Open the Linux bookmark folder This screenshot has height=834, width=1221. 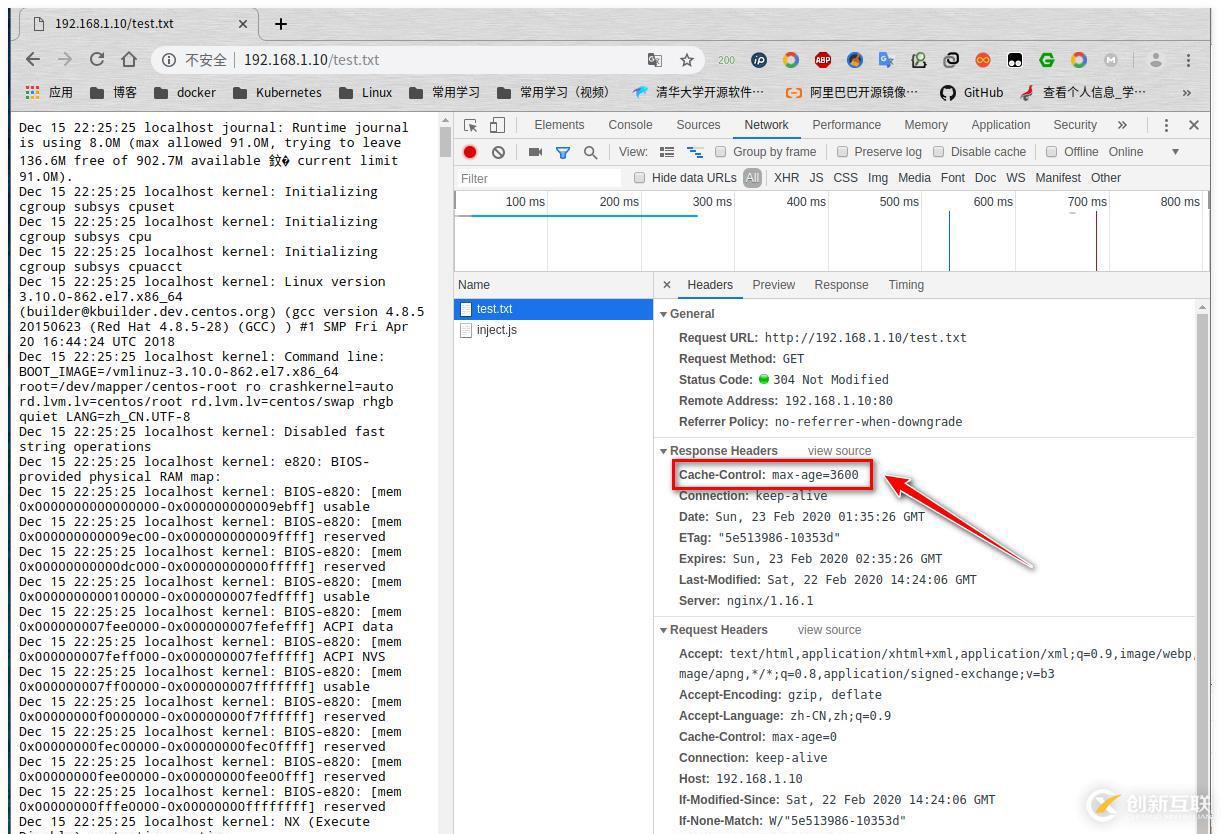pyautogui.click(x=365, y=92)
